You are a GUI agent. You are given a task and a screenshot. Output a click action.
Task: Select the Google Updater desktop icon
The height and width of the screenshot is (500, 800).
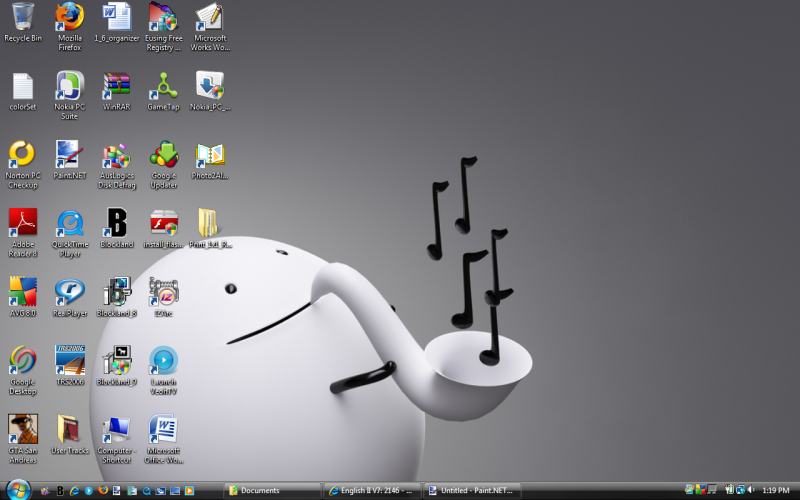pos(163,164)
